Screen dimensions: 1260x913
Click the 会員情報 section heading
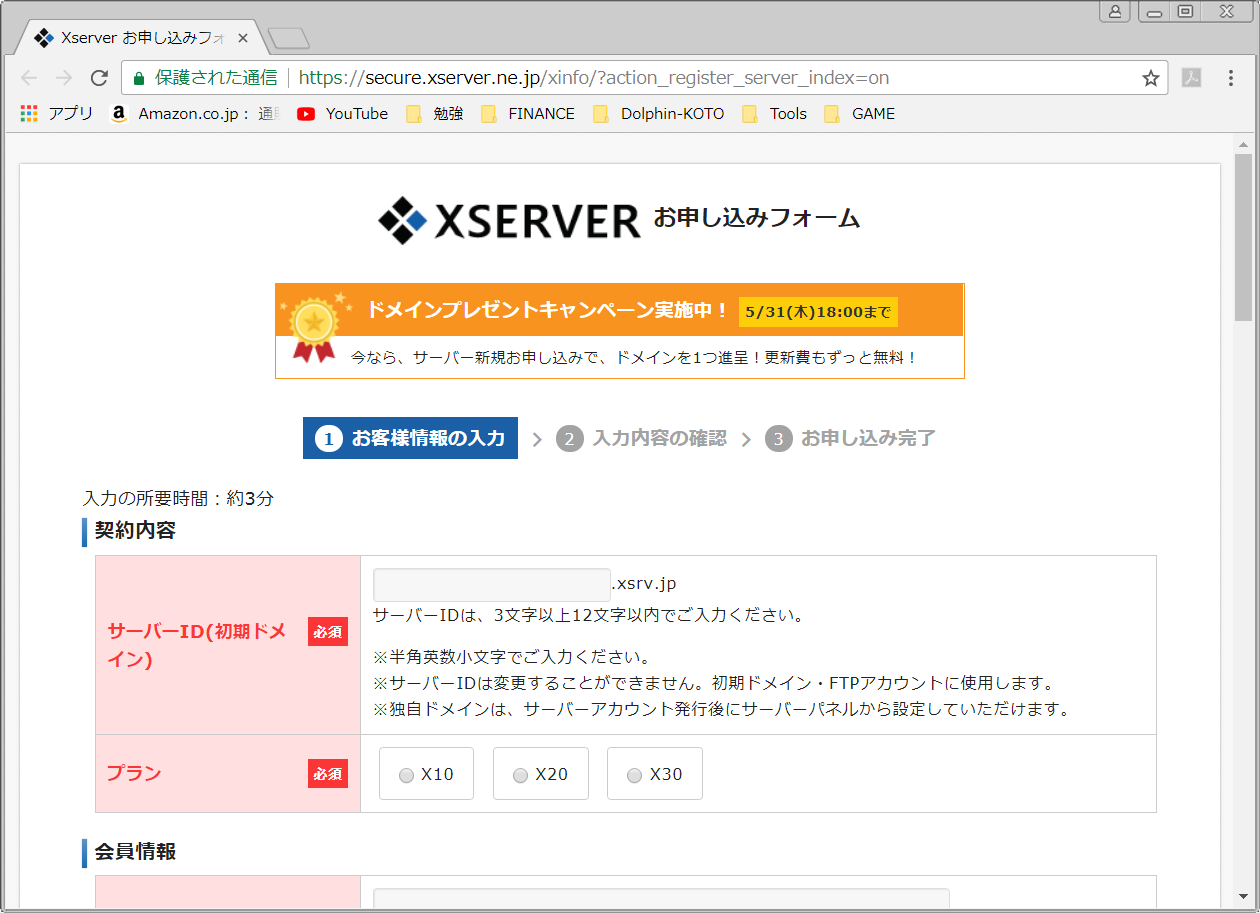pyautogui.click(x=135, y=852)
